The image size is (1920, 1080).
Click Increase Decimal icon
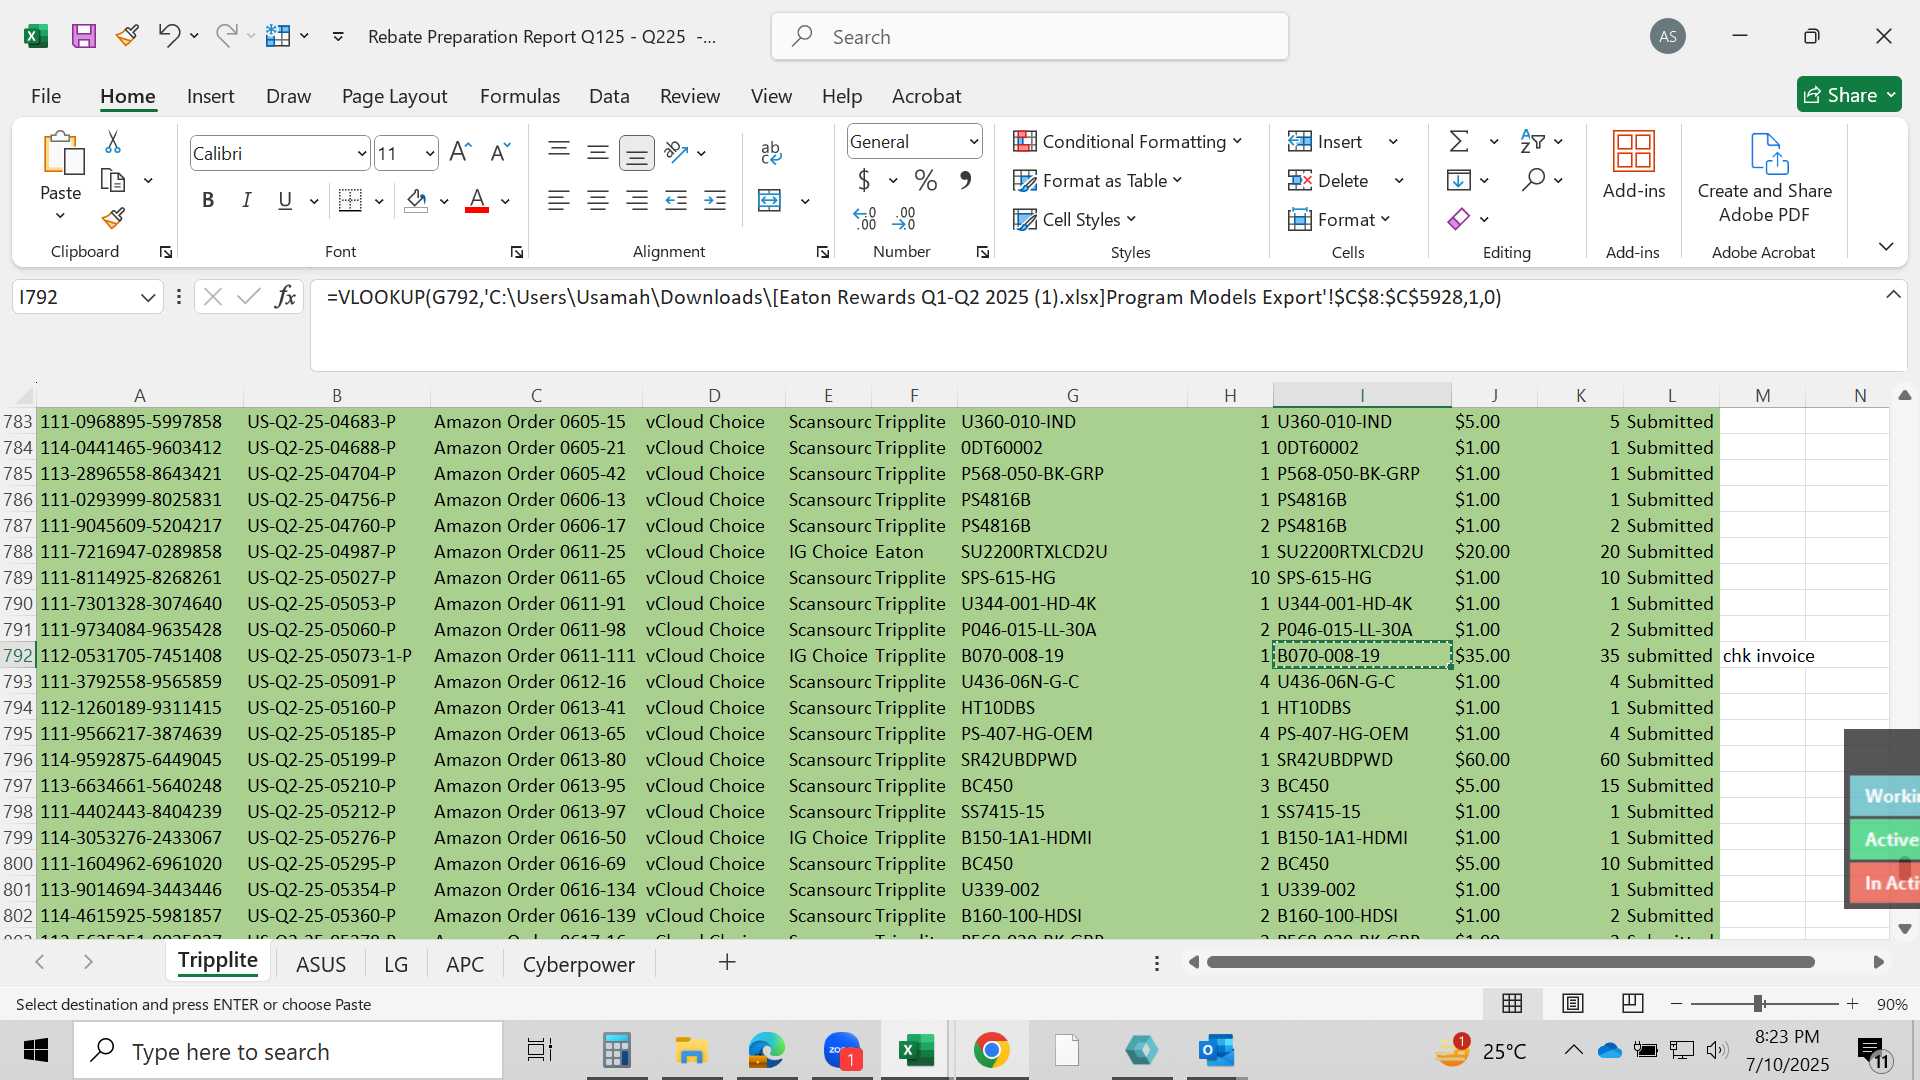point(865,218)
